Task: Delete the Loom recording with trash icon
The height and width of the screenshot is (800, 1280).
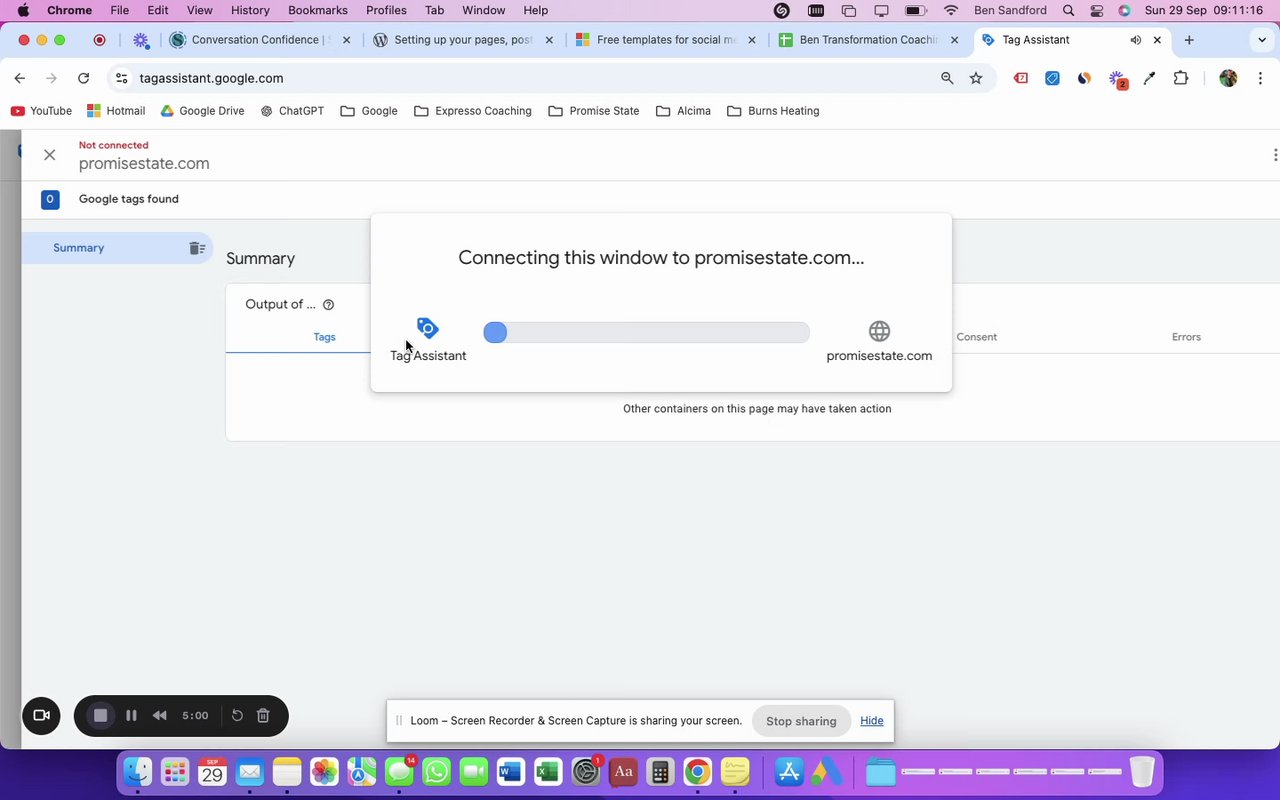Action: 263,715
